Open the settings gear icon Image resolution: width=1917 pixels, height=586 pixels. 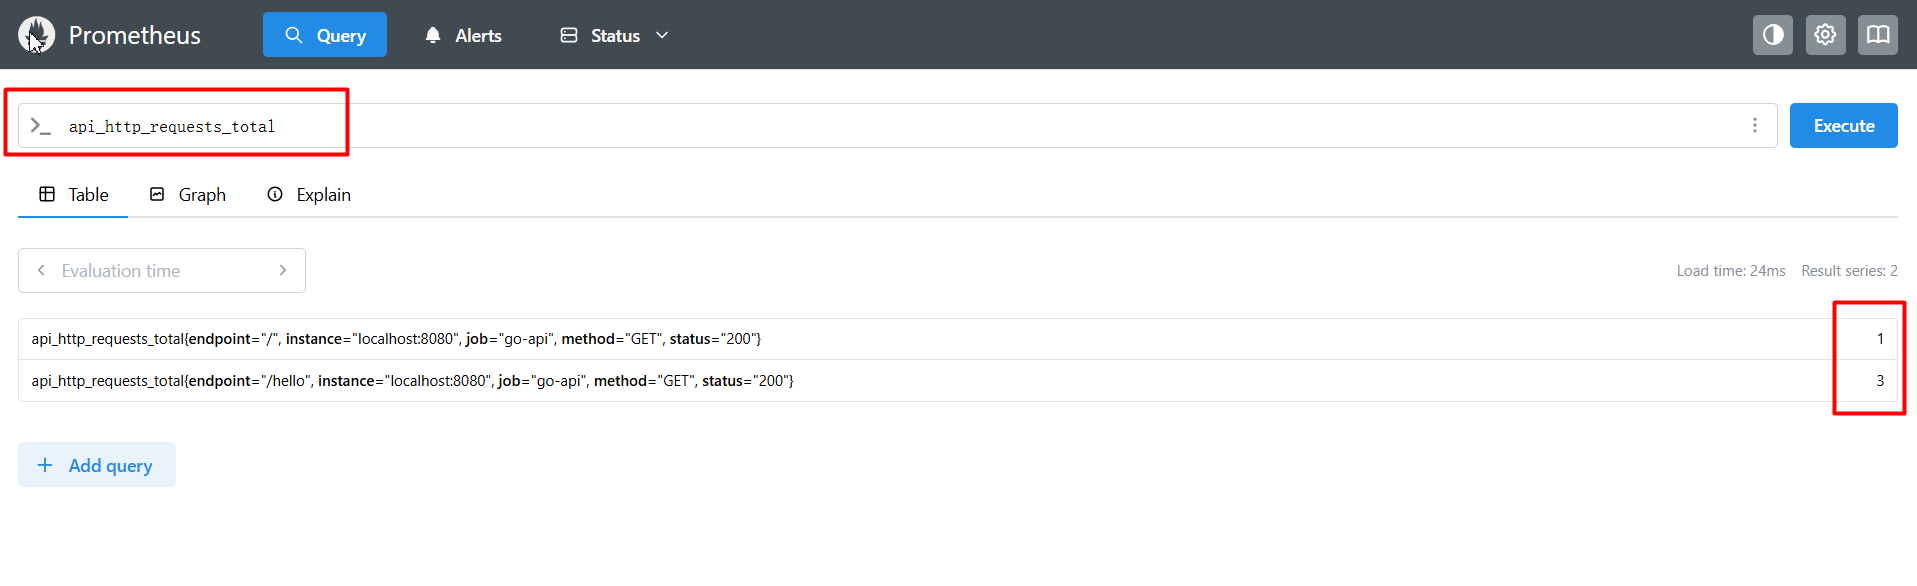click(x=1825, y=35)
